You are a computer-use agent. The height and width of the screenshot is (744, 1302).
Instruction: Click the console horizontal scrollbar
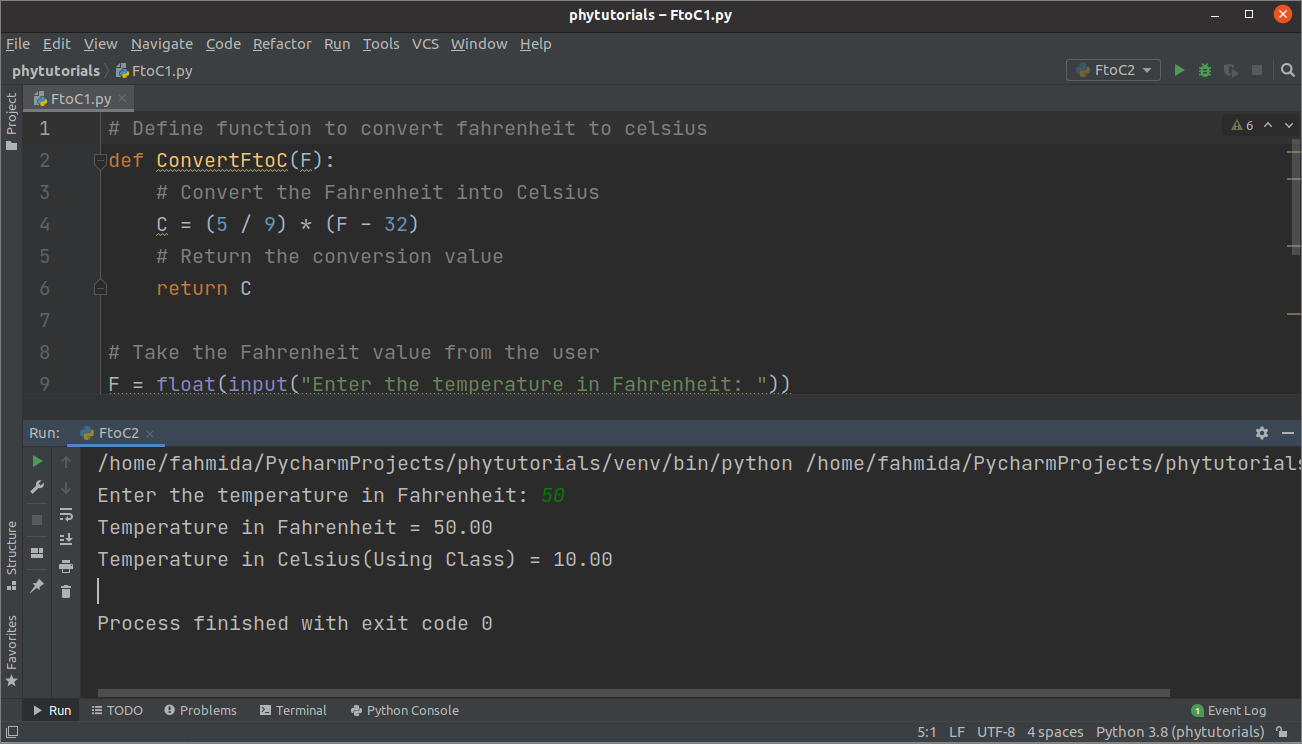(x=633, y=692)
